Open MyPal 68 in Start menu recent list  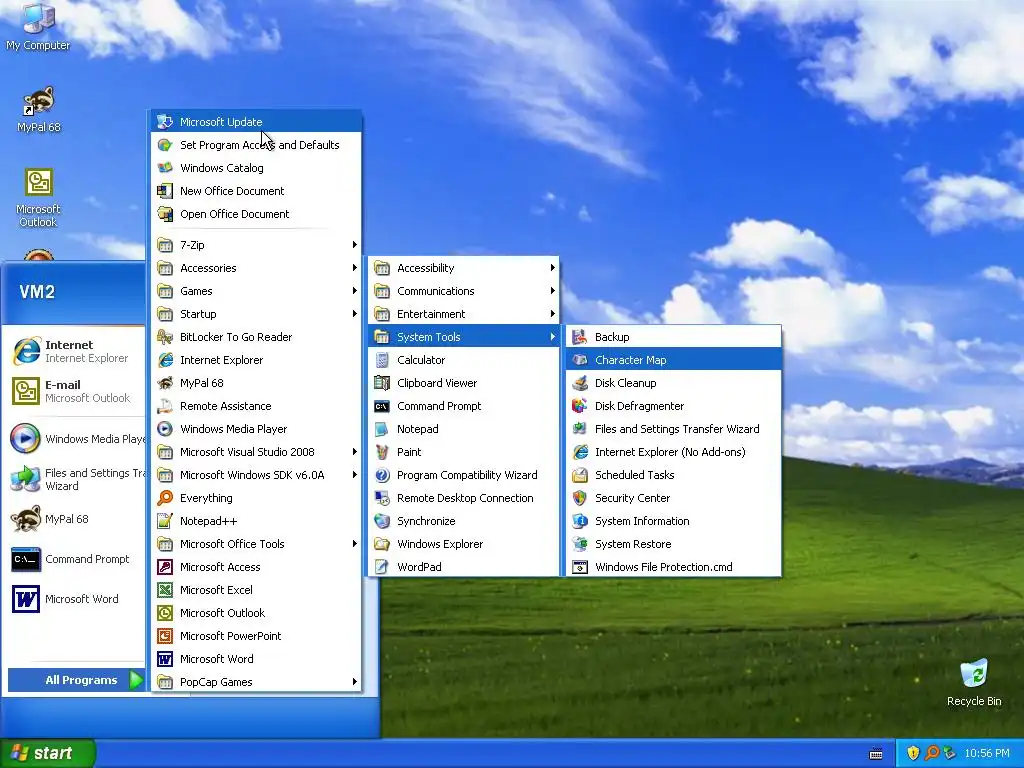click(x=76, y=519)
